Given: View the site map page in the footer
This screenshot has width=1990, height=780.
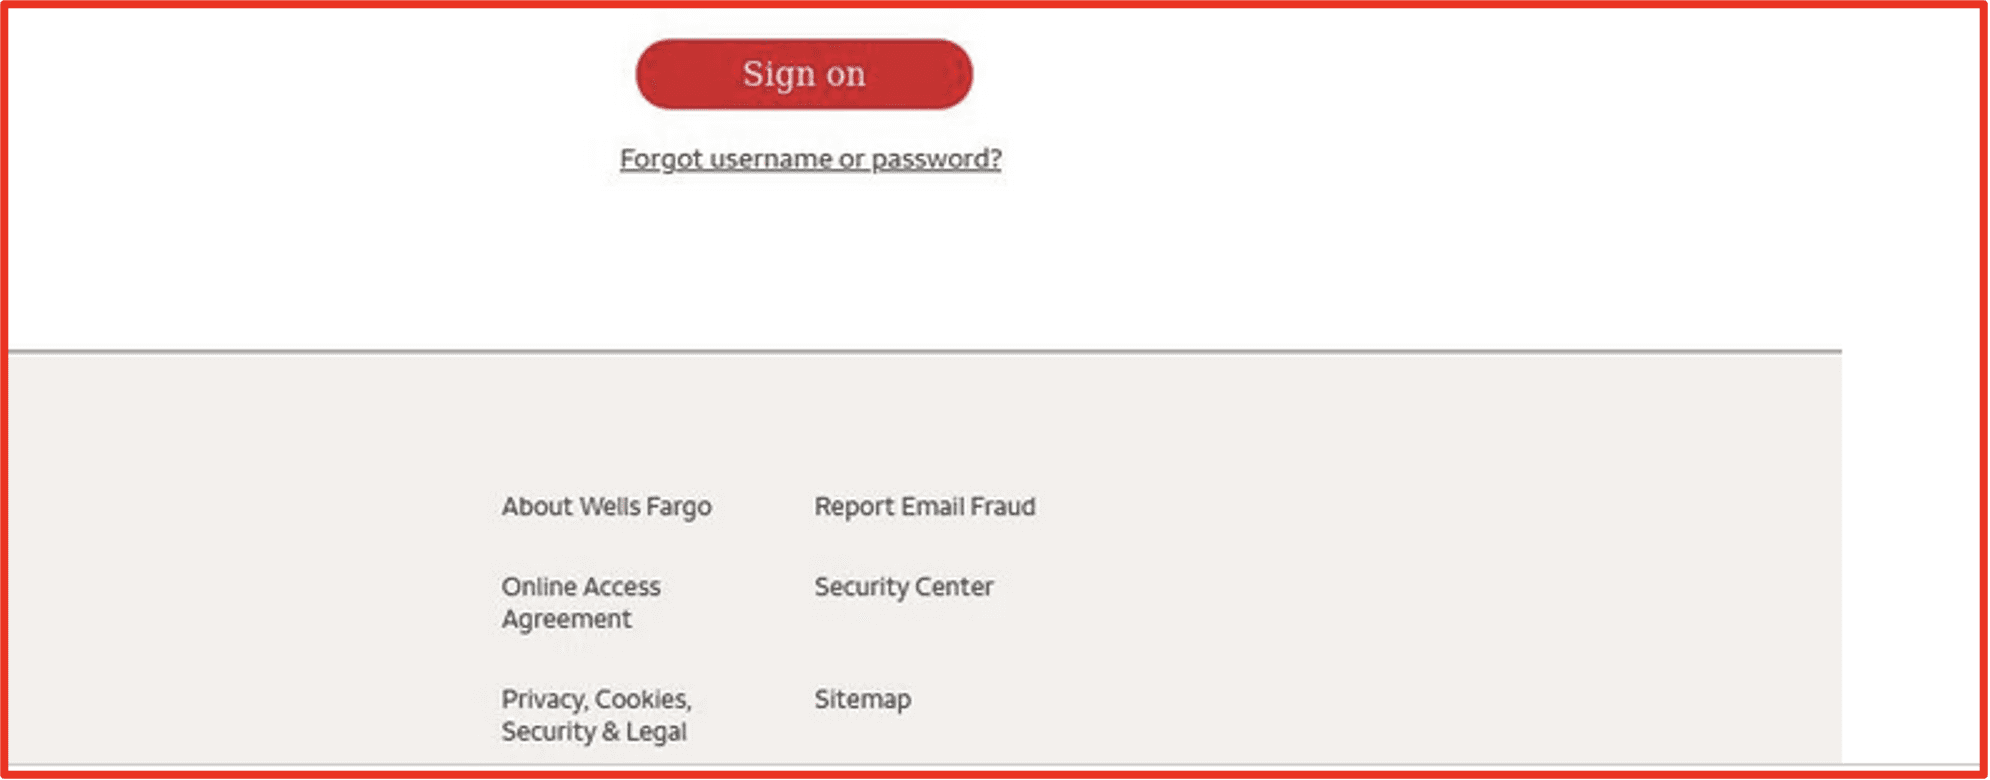Looking at the screenshot, I should point(862,699).
